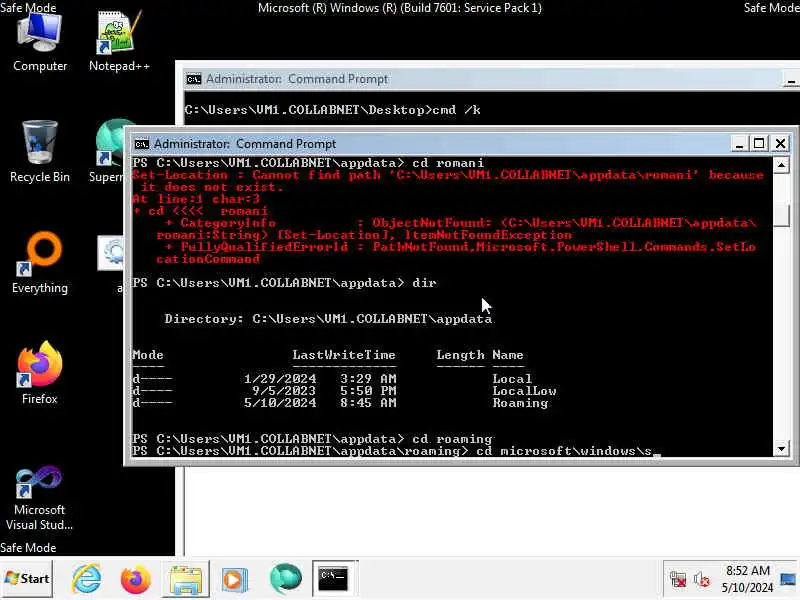This screenshot has height=600, width=800.
Task: Click the 'Mode' column header
Action: click(x=147, y=355)
